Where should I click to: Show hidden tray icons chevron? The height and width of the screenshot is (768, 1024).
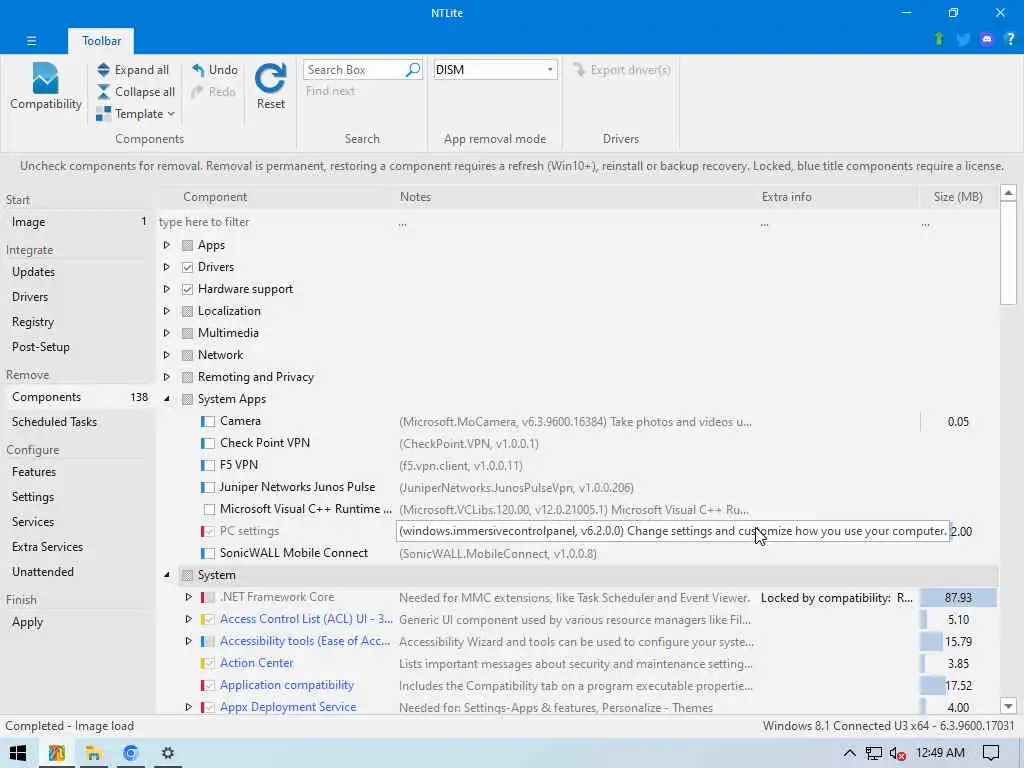(849, 753)
